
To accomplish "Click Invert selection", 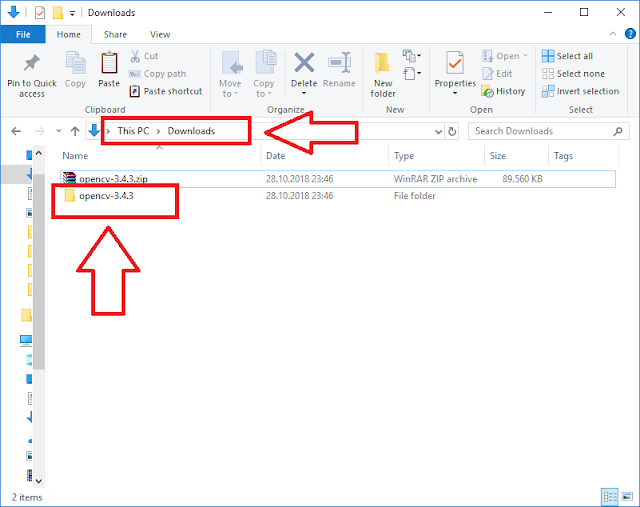I will (x=580, y=91).
